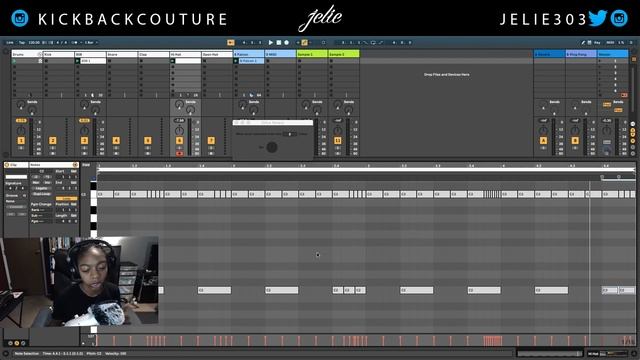Screen dimensions: 640x360
Task: Toggle track activator 4
Action: 116,141
